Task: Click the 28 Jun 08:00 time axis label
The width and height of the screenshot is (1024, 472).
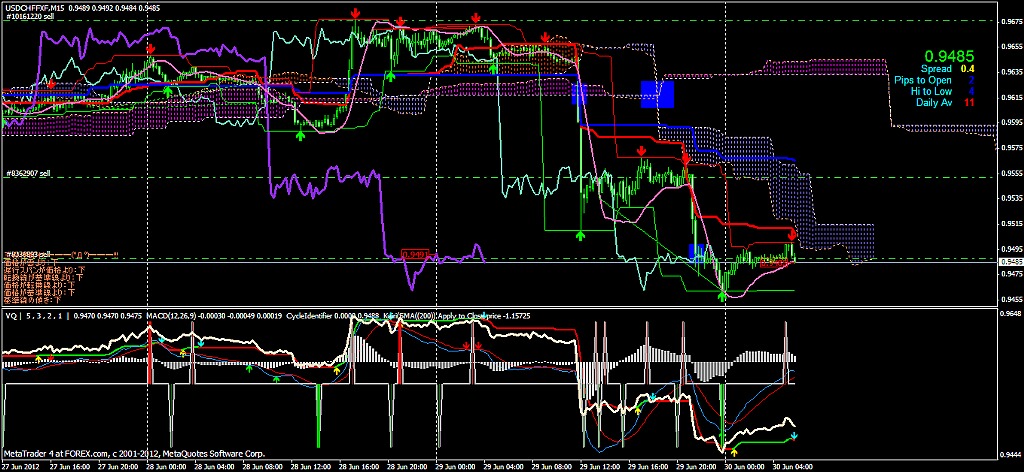Action: click(x=263, y=466)
